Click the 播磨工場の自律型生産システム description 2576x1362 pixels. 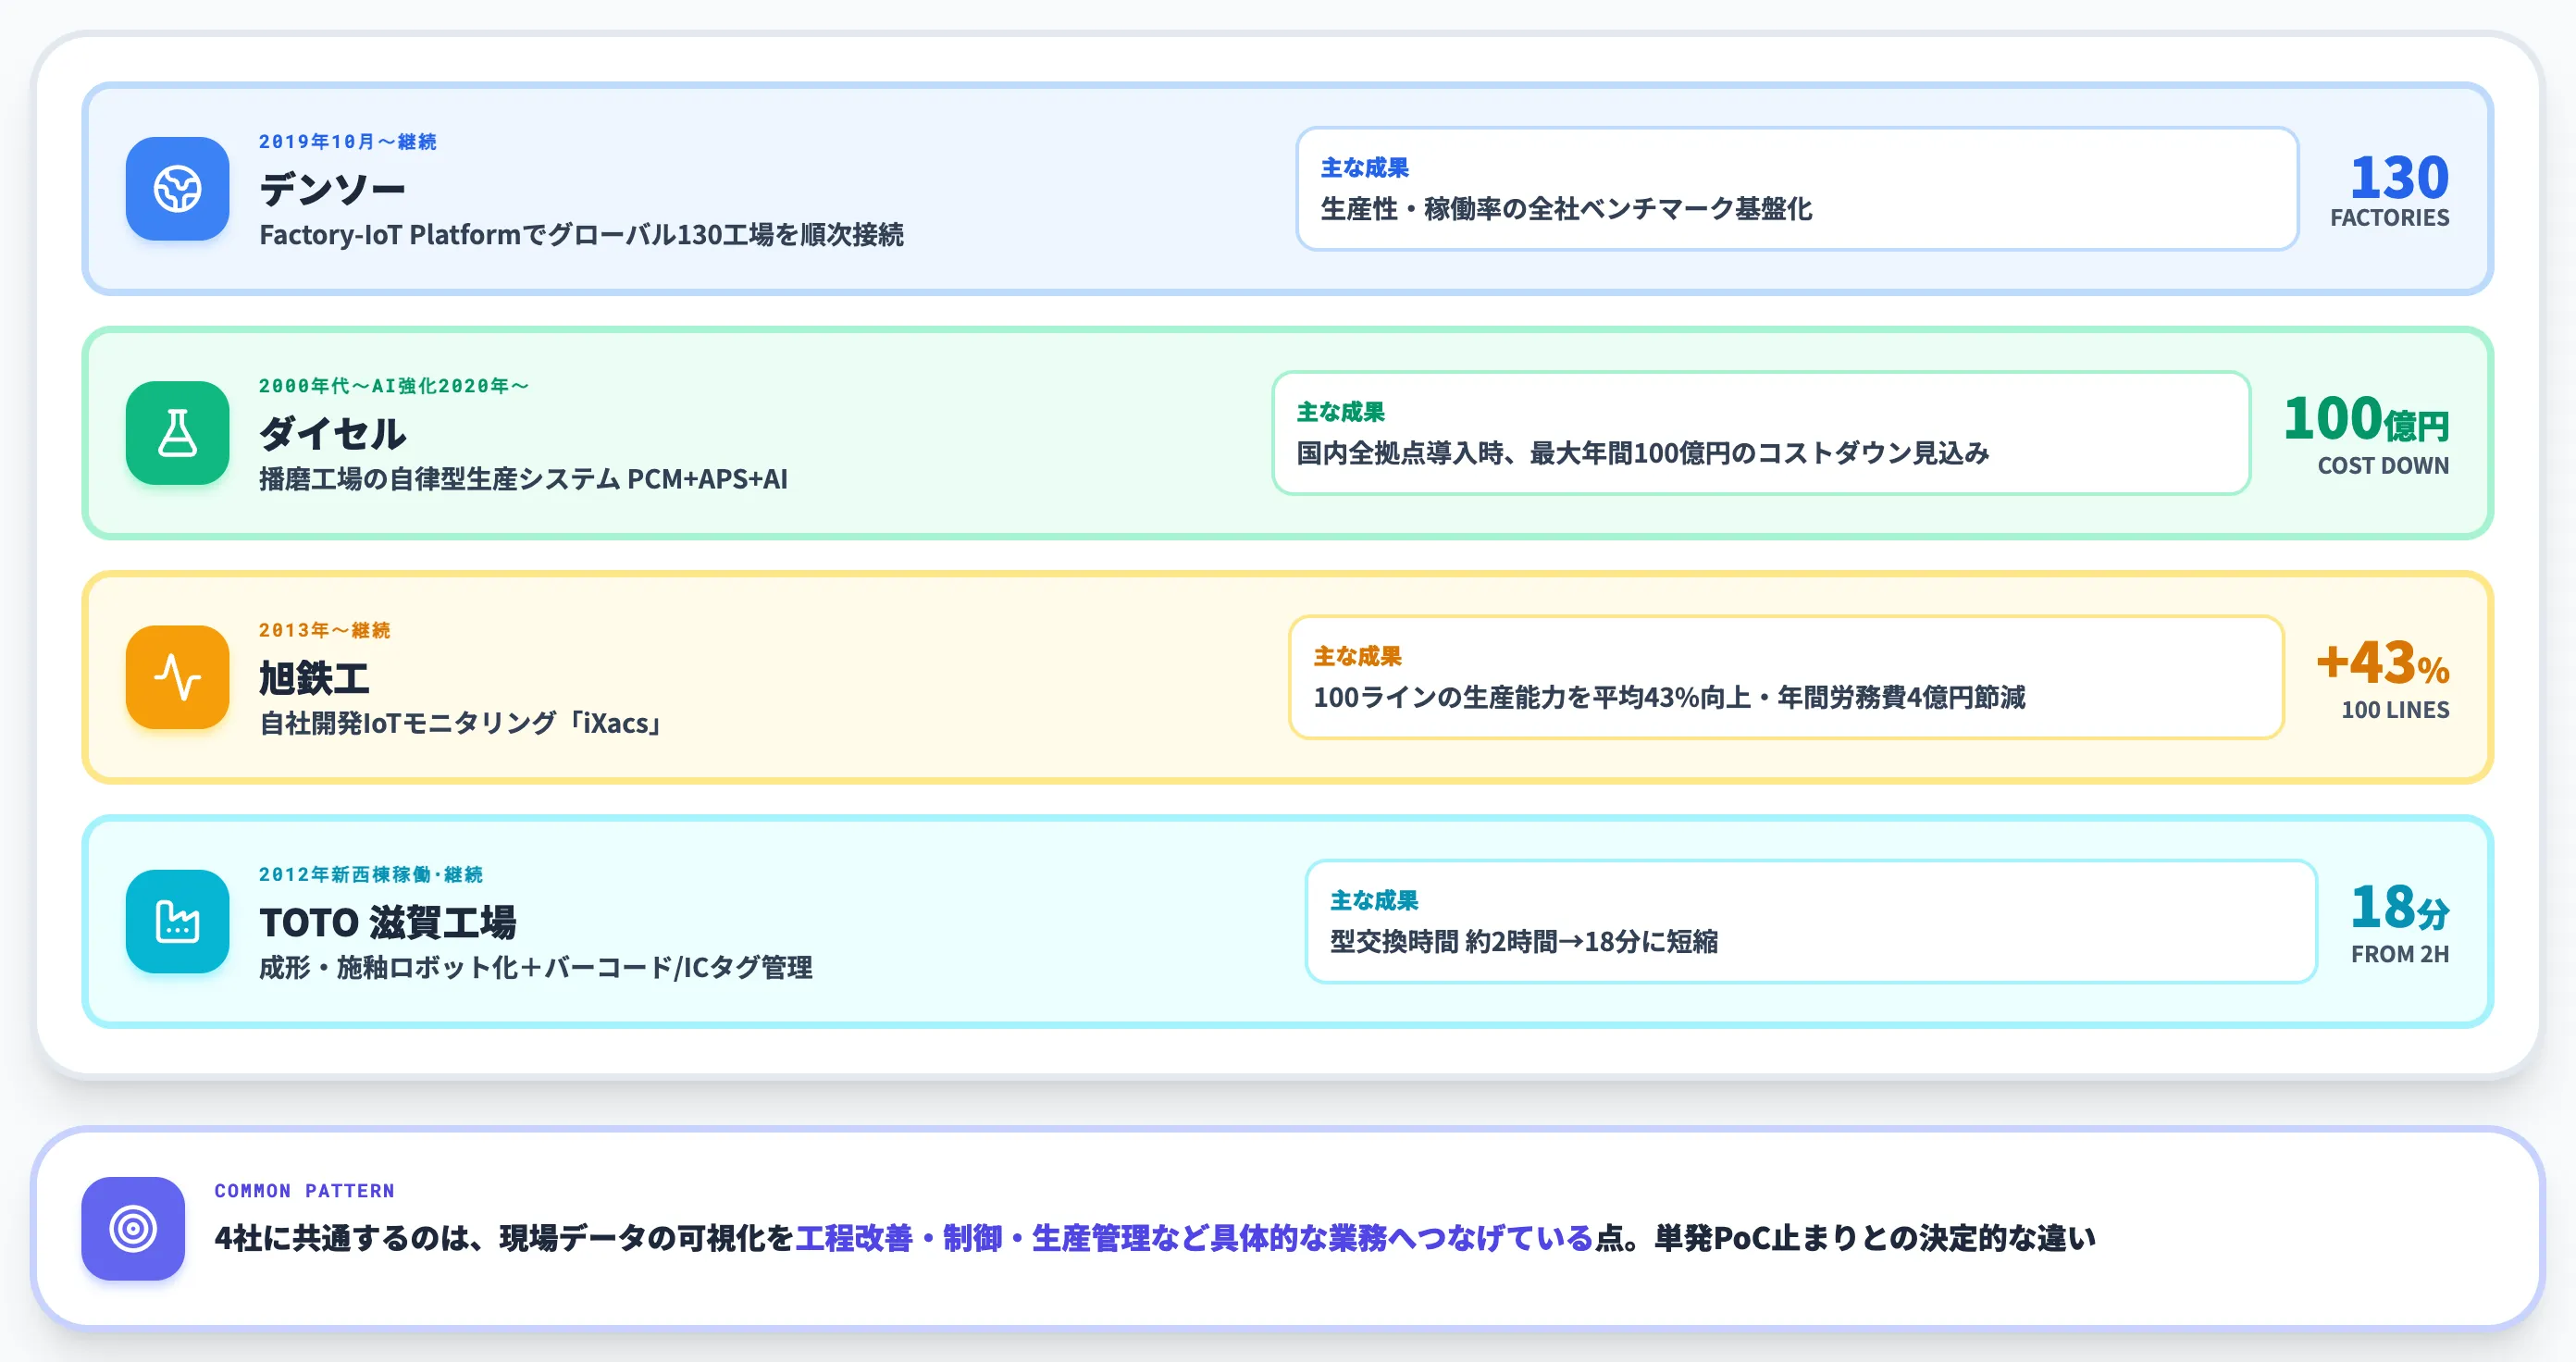coord(523,478)
